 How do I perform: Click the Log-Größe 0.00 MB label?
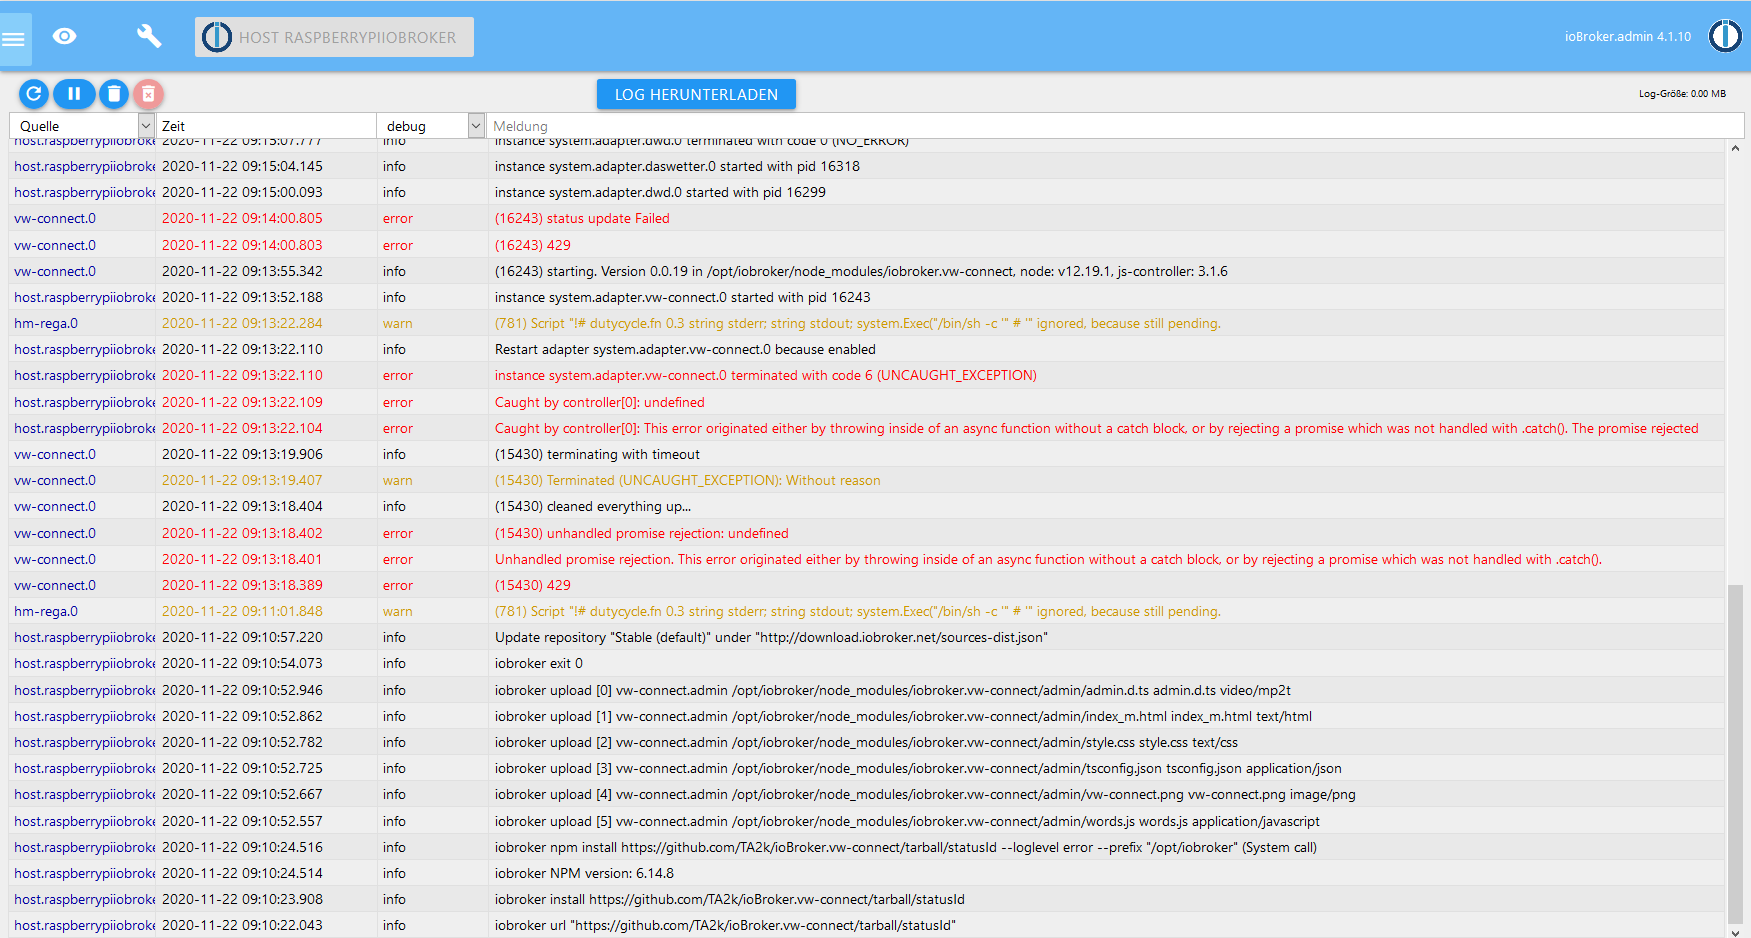pos(1682,94)
